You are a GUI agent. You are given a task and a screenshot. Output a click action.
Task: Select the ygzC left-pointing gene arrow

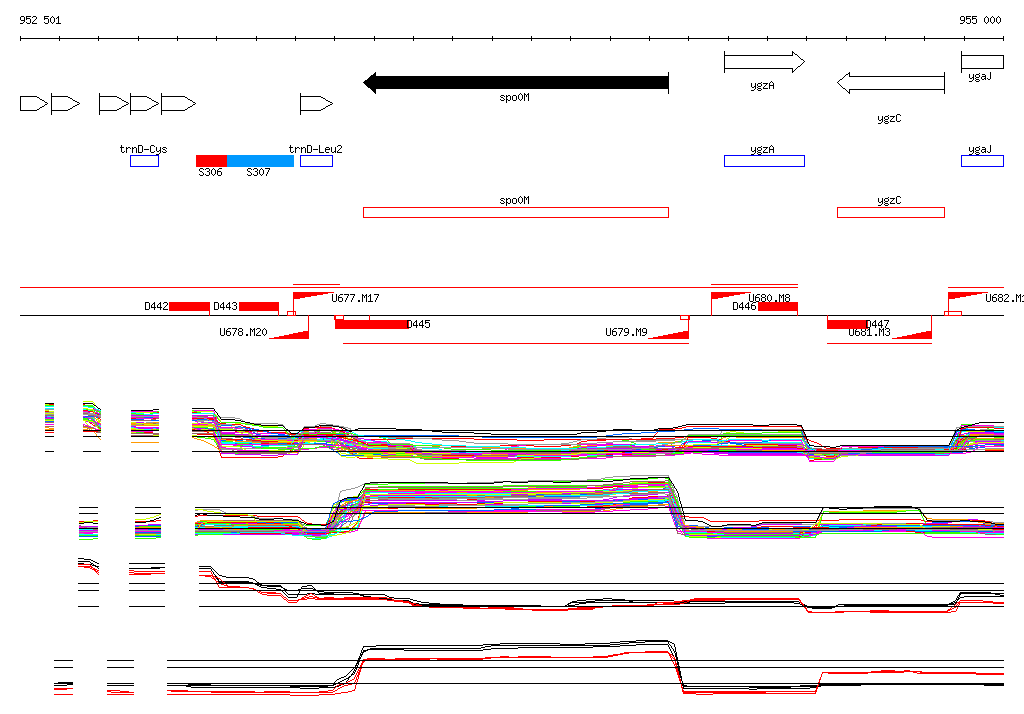(891, 83)
